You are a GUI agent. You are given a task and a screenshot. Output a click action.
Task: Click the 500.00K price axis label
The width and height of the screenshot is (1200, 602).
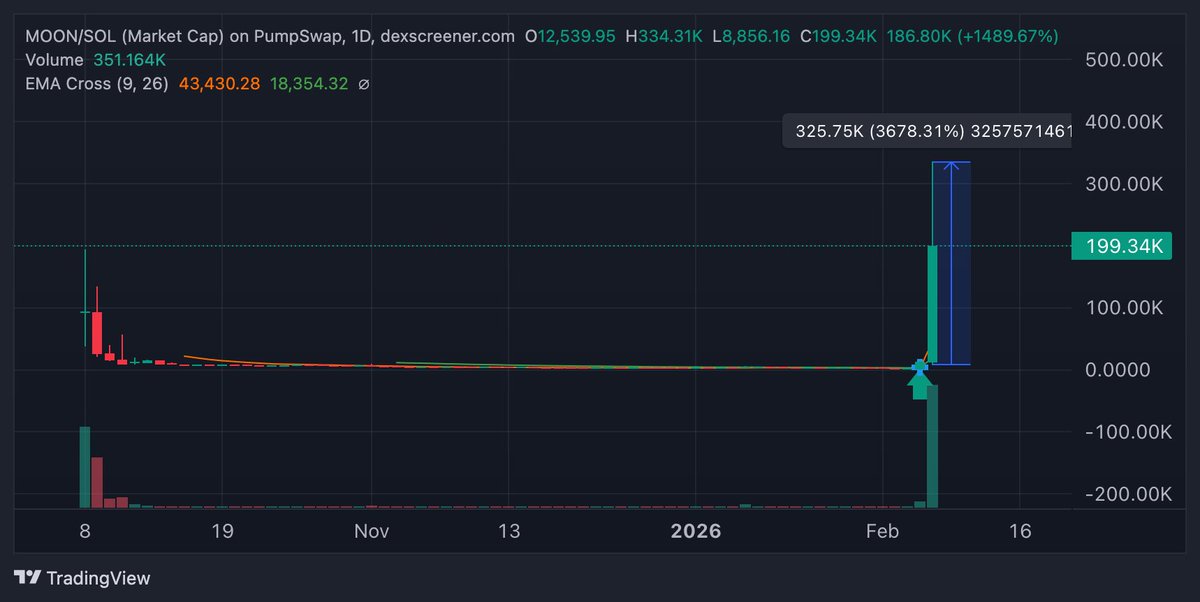coord(1124,59)
